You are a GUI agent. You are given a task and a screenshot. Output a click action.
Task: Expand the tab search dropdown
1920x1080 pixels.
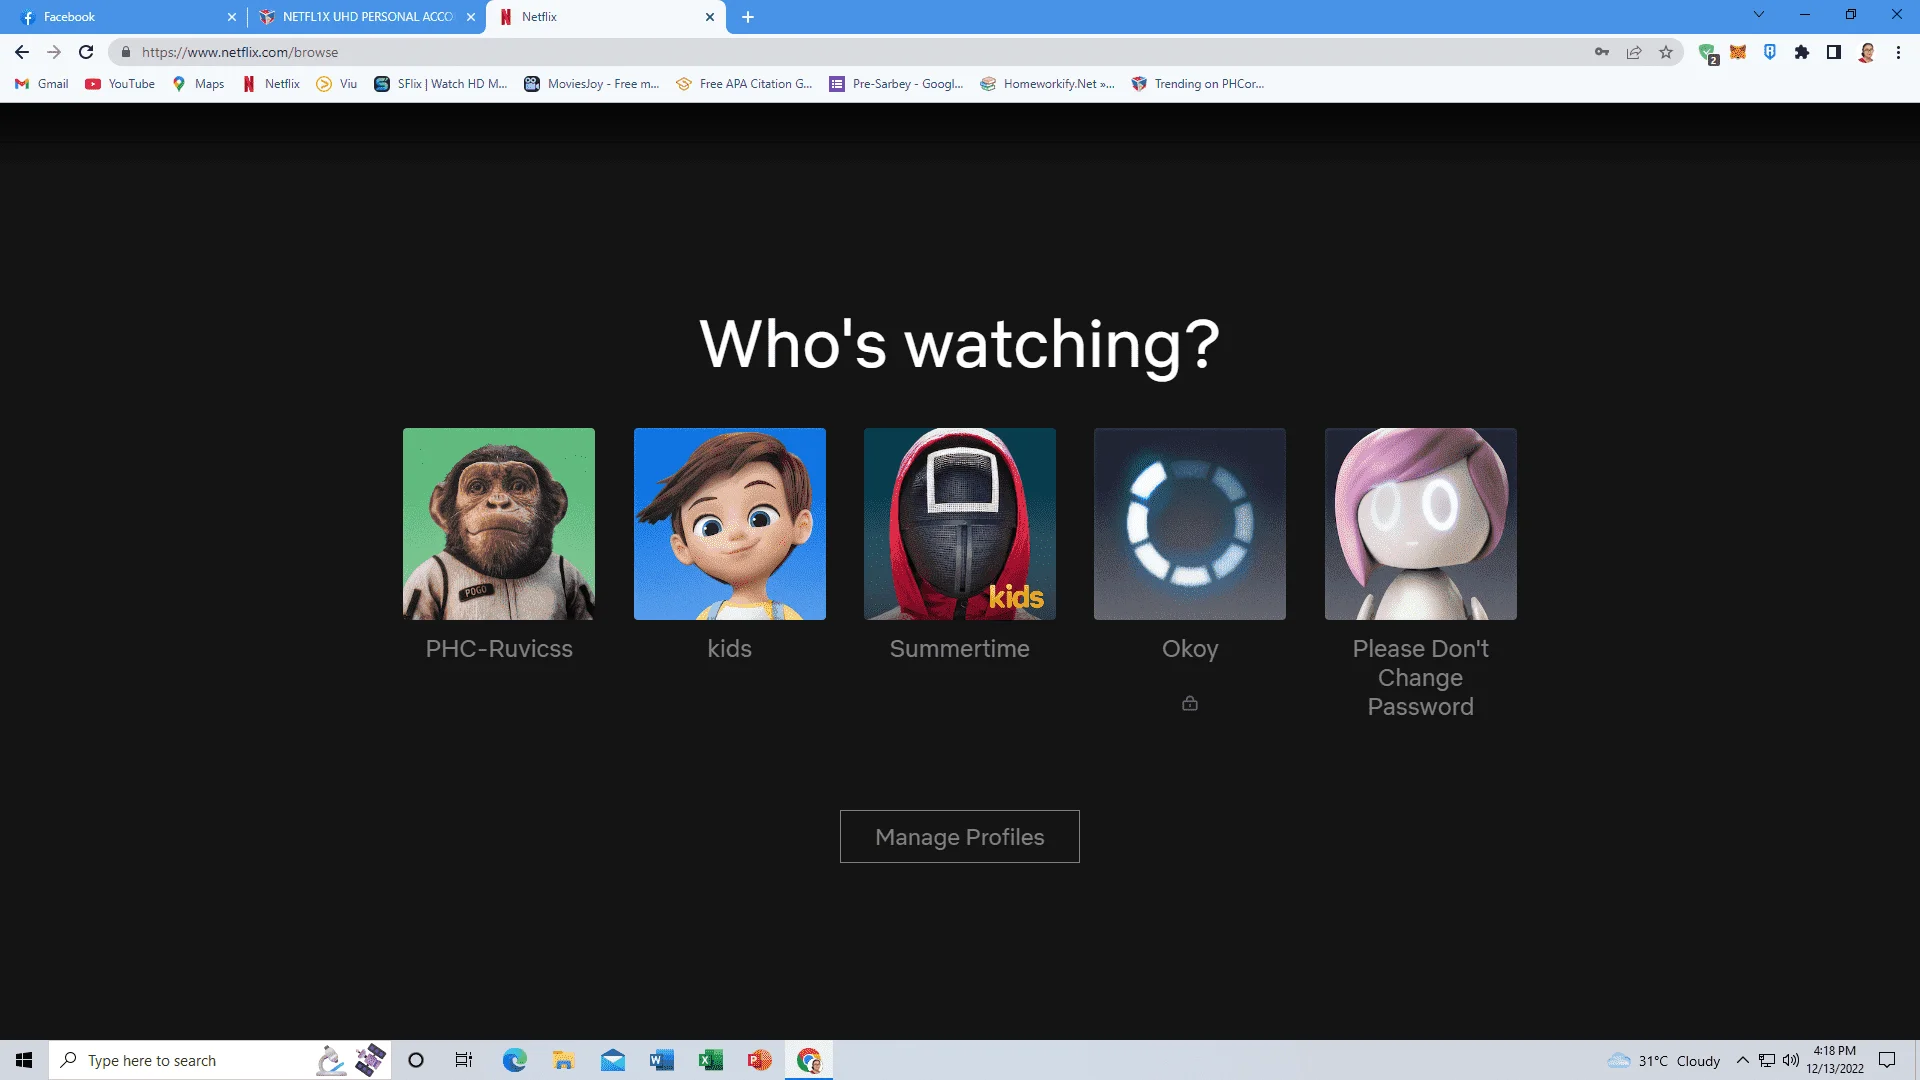coord(1759,15)
